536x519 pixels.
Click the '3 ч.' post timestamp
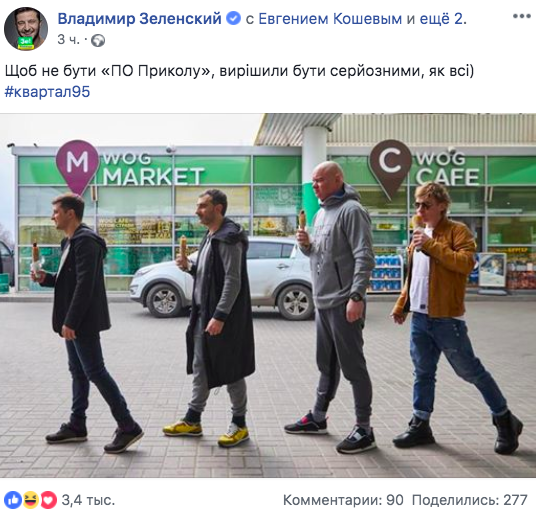(x=68, y=40)
